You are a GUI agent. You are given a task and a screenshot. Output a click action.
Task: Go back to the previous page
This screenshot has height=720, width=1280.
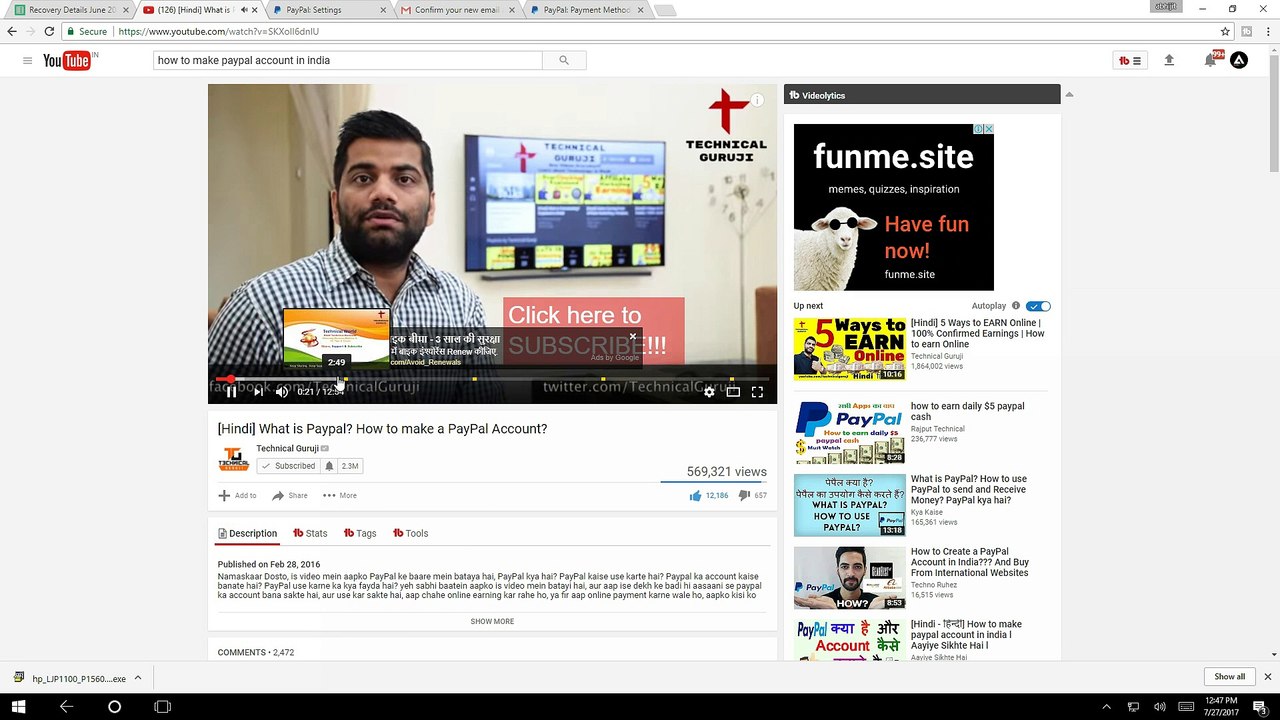(12, 31)
